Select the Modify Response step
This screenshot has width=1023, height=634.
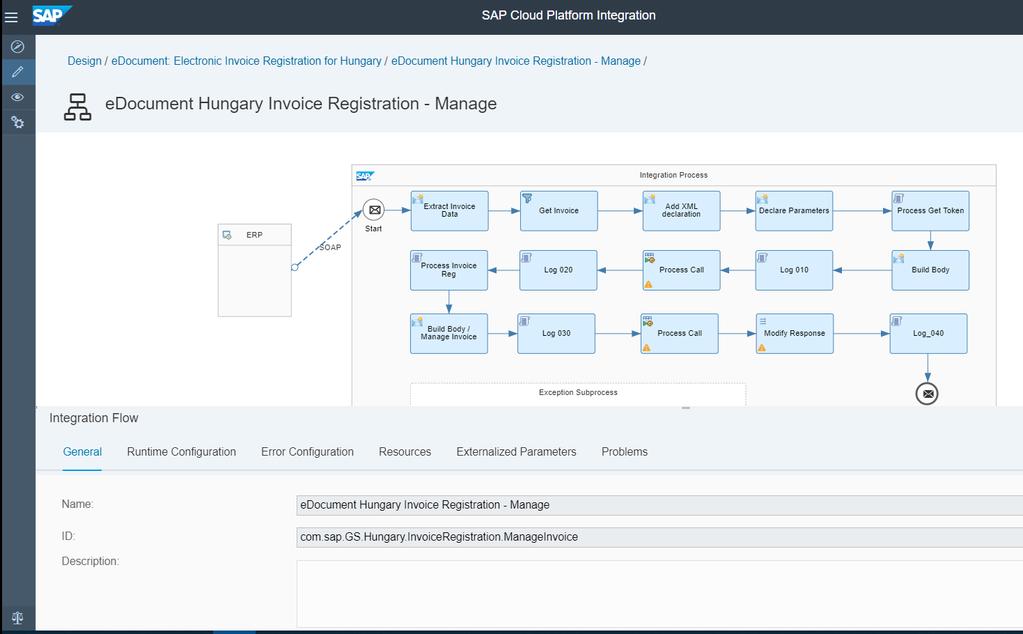794,333
